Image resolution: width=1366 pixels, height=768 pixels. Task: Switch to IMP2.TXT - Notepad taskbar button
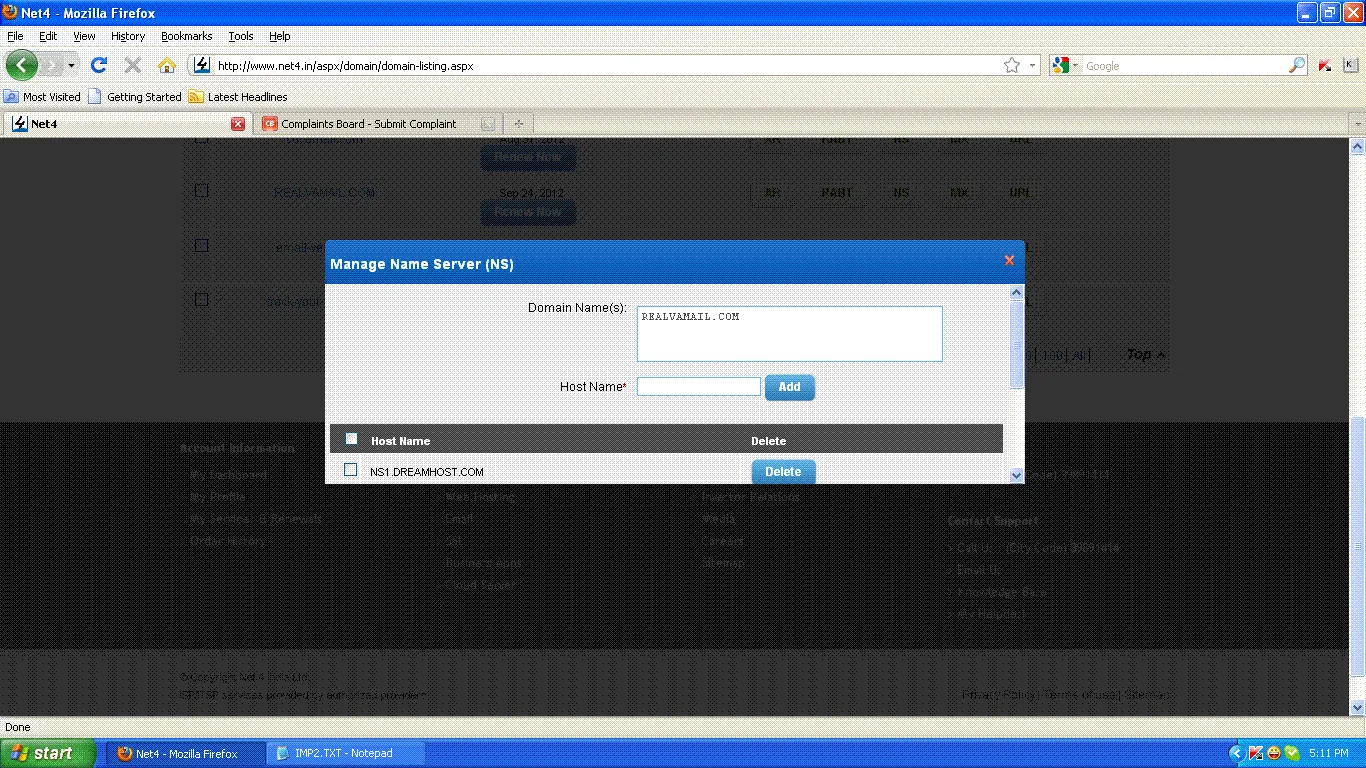click(x=345, y=753)
